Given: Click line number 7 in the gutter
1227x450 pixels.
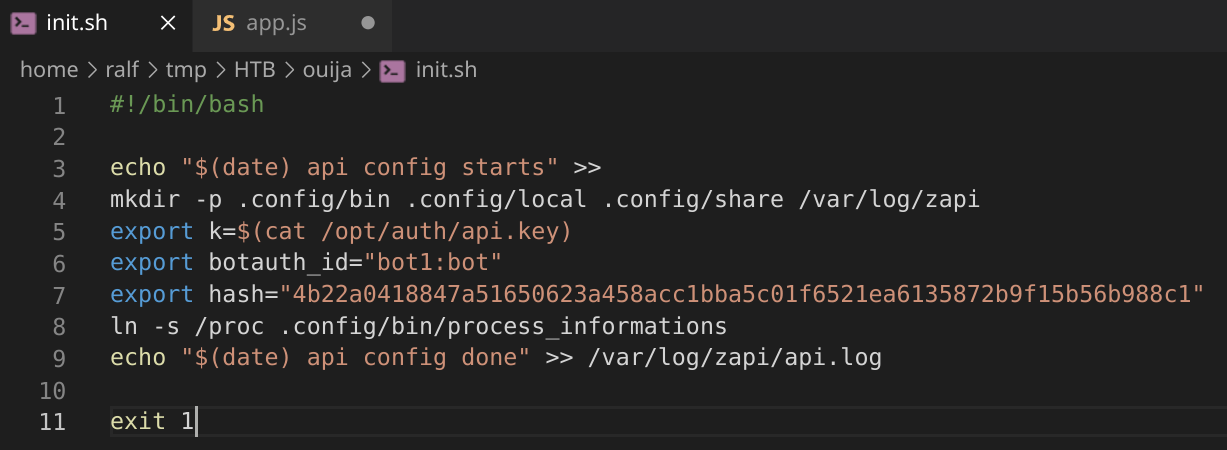Looking at the screenshot, I should tap(57, 295).
